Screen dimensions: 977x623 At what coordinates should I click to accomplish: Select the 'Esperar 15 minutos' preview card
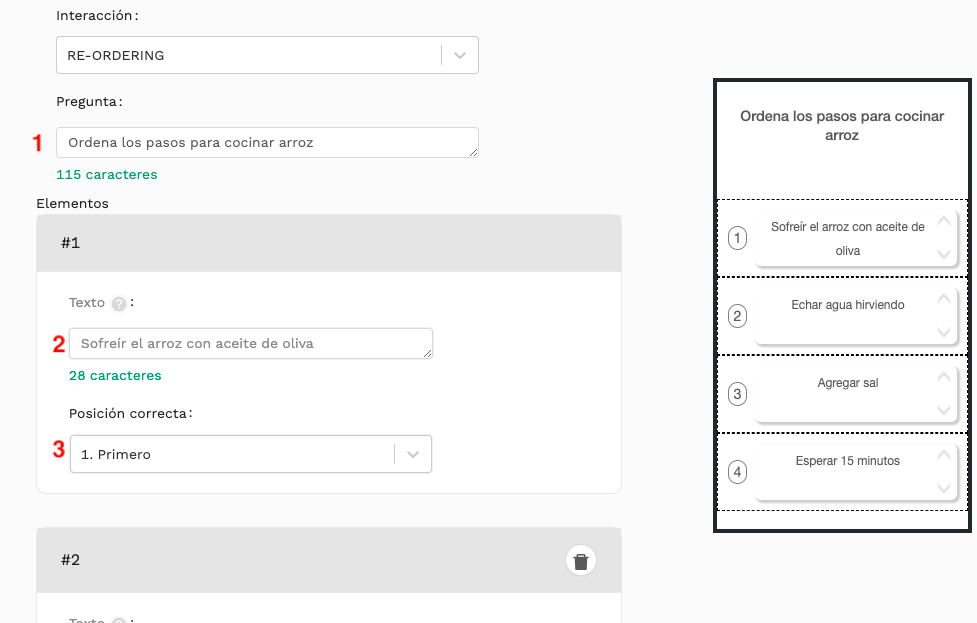855,472
